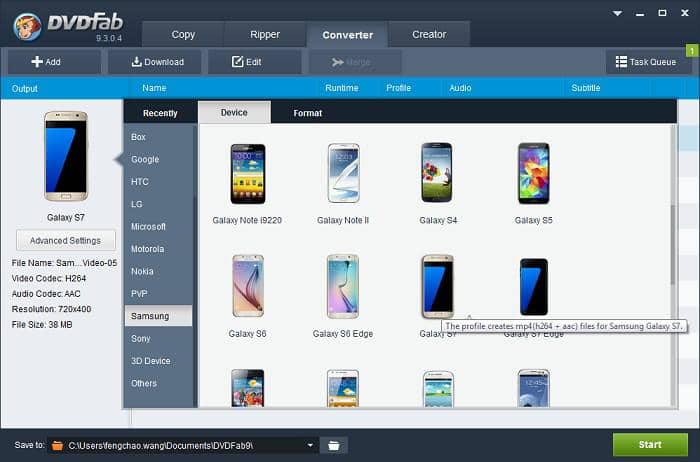This screenshot has width=700, height=462.
Task: Pick the Galaxy S7 profile thumbnail in grid
Action: pos(438,286)
